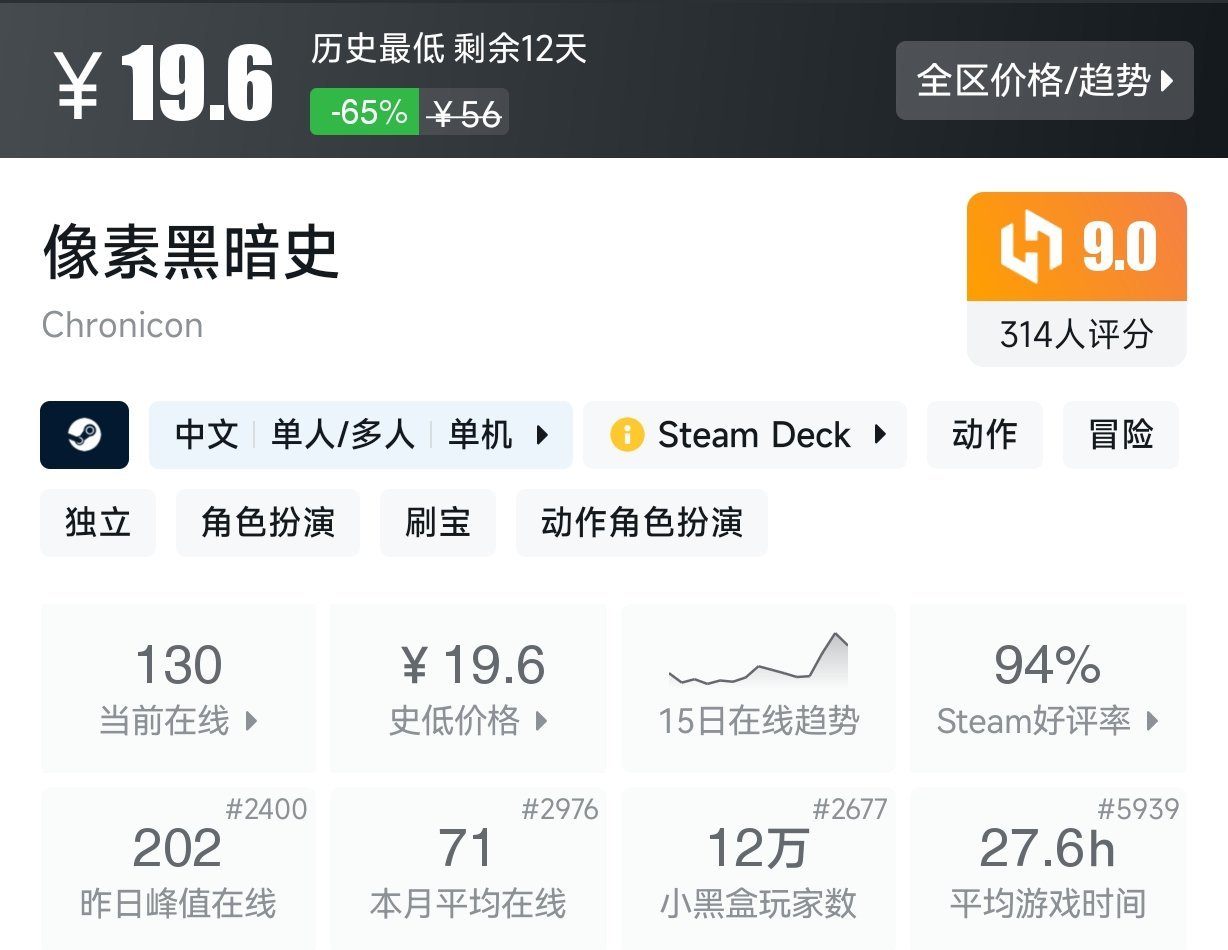View the 小黑盒玩家数 stat card

758,867
